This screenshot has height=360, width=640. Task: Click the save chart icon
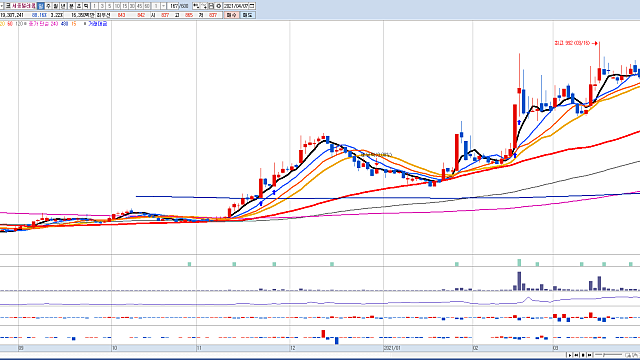coord(211,6)
